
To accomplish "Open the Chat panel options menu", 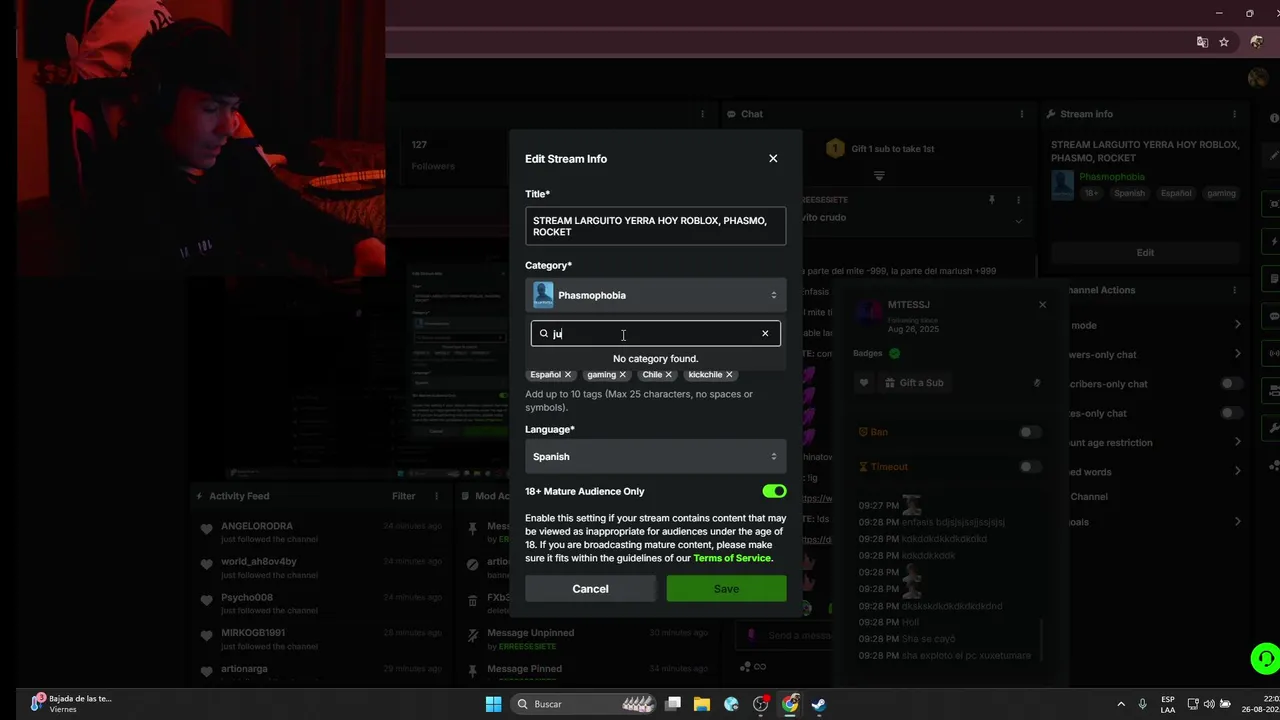I will pos(1022,114).
